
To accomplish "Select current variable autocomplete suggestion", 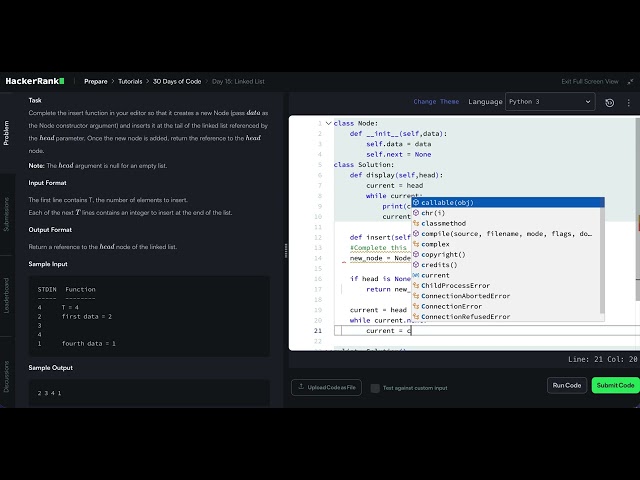I will tap(505, 275).
